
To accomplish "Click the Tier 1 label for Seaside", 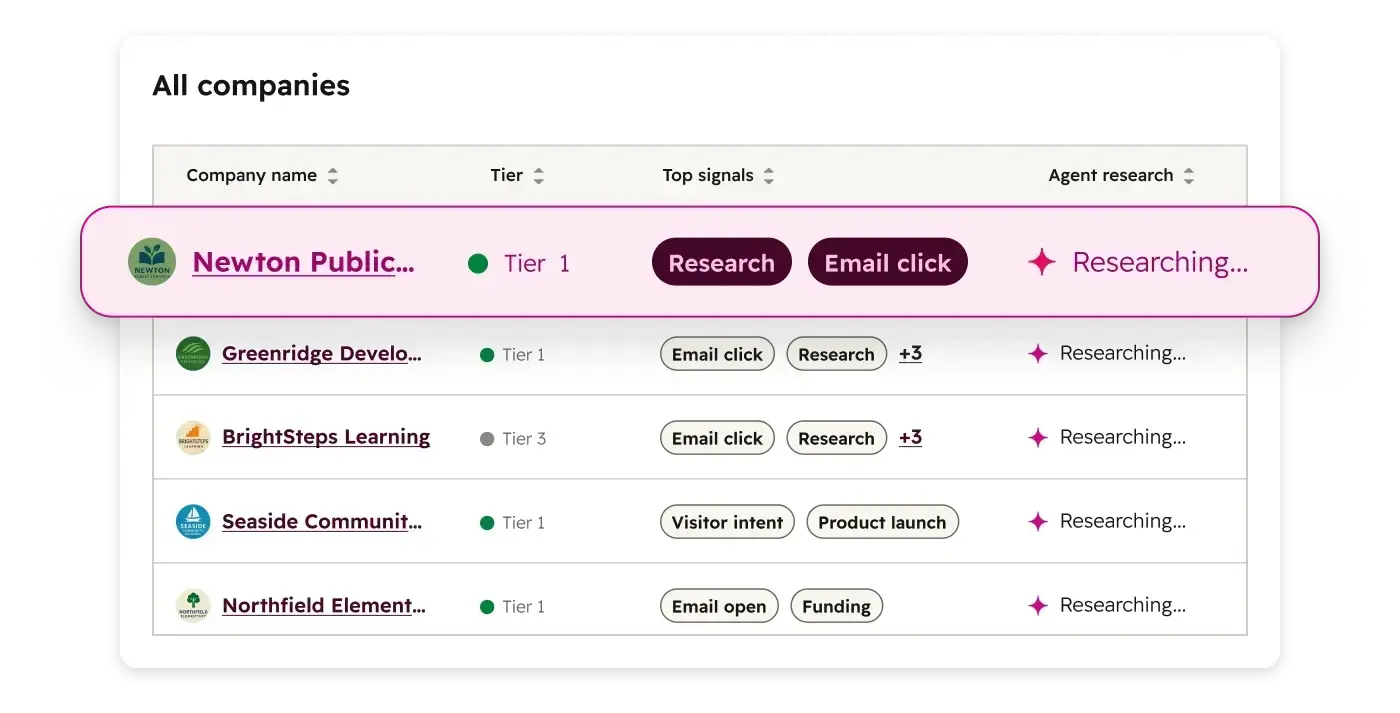I will coord(523,523).
